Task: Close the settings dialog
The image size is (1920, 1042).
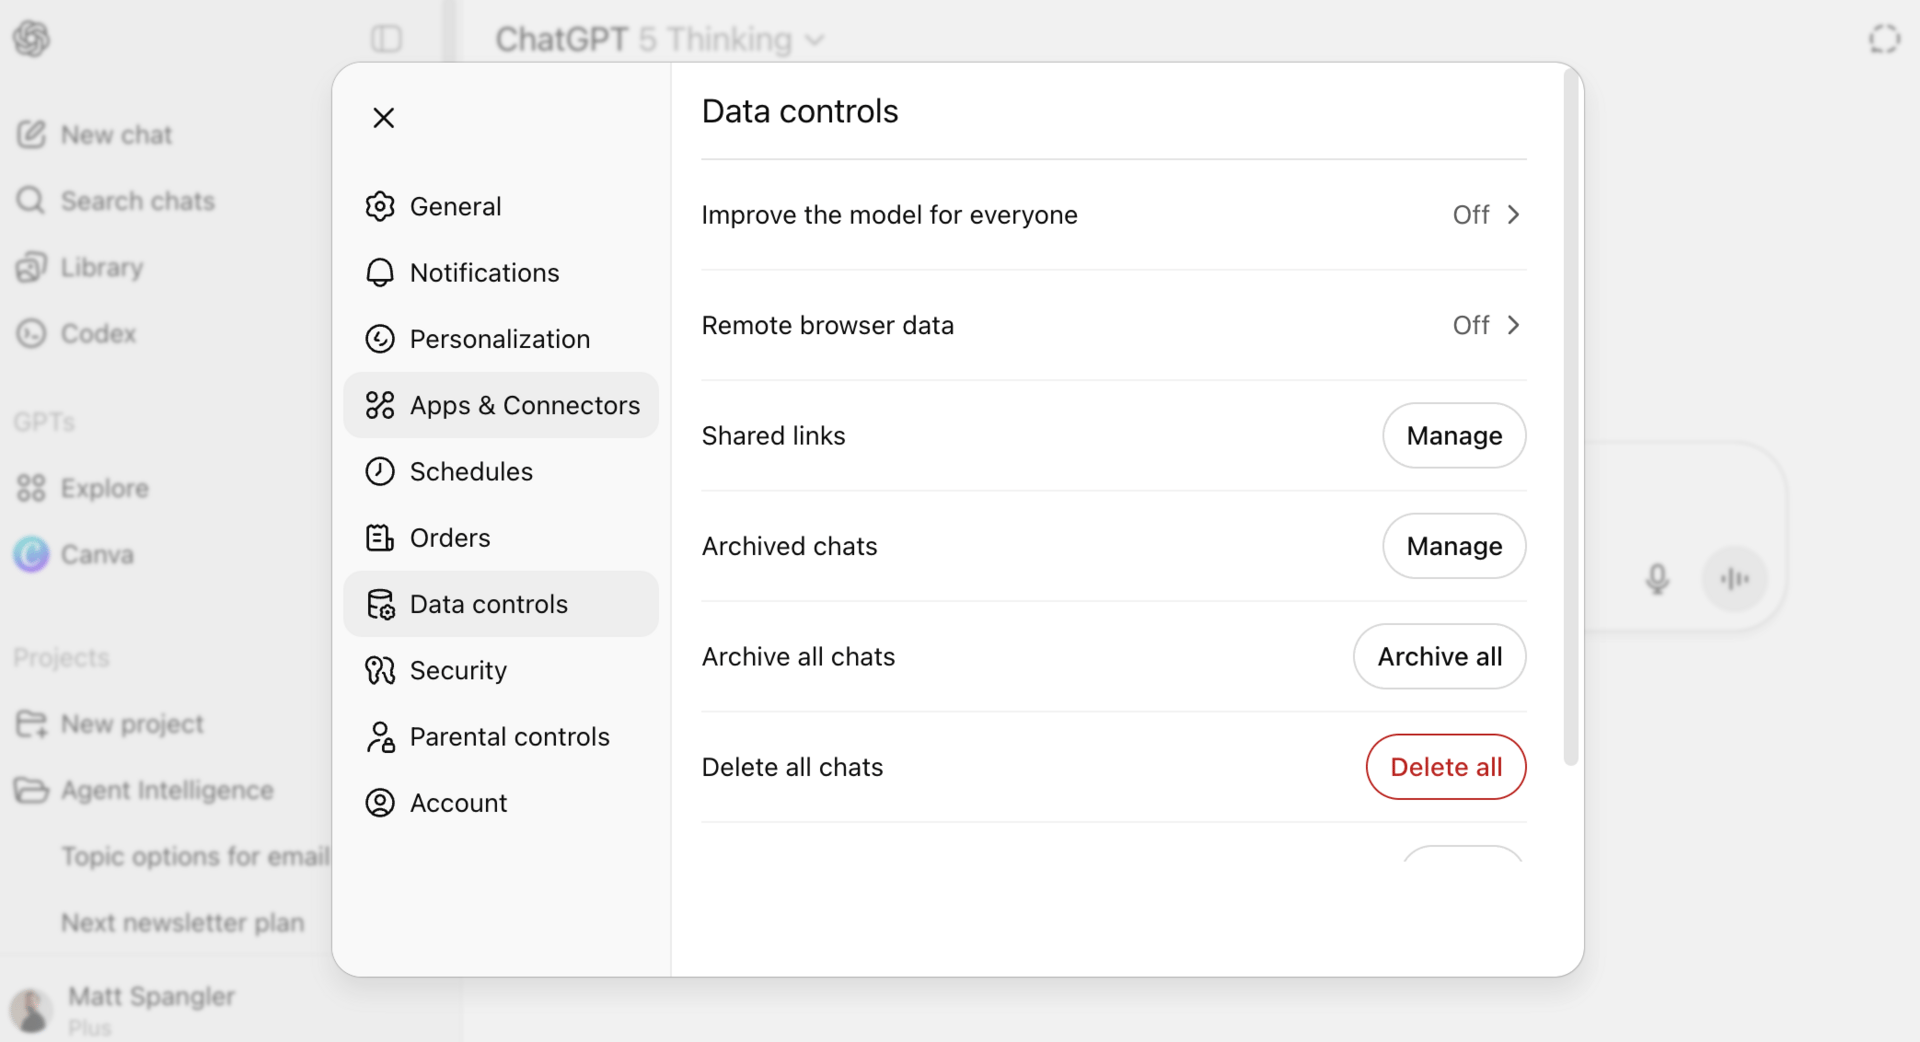Action: tap(384, 118)
